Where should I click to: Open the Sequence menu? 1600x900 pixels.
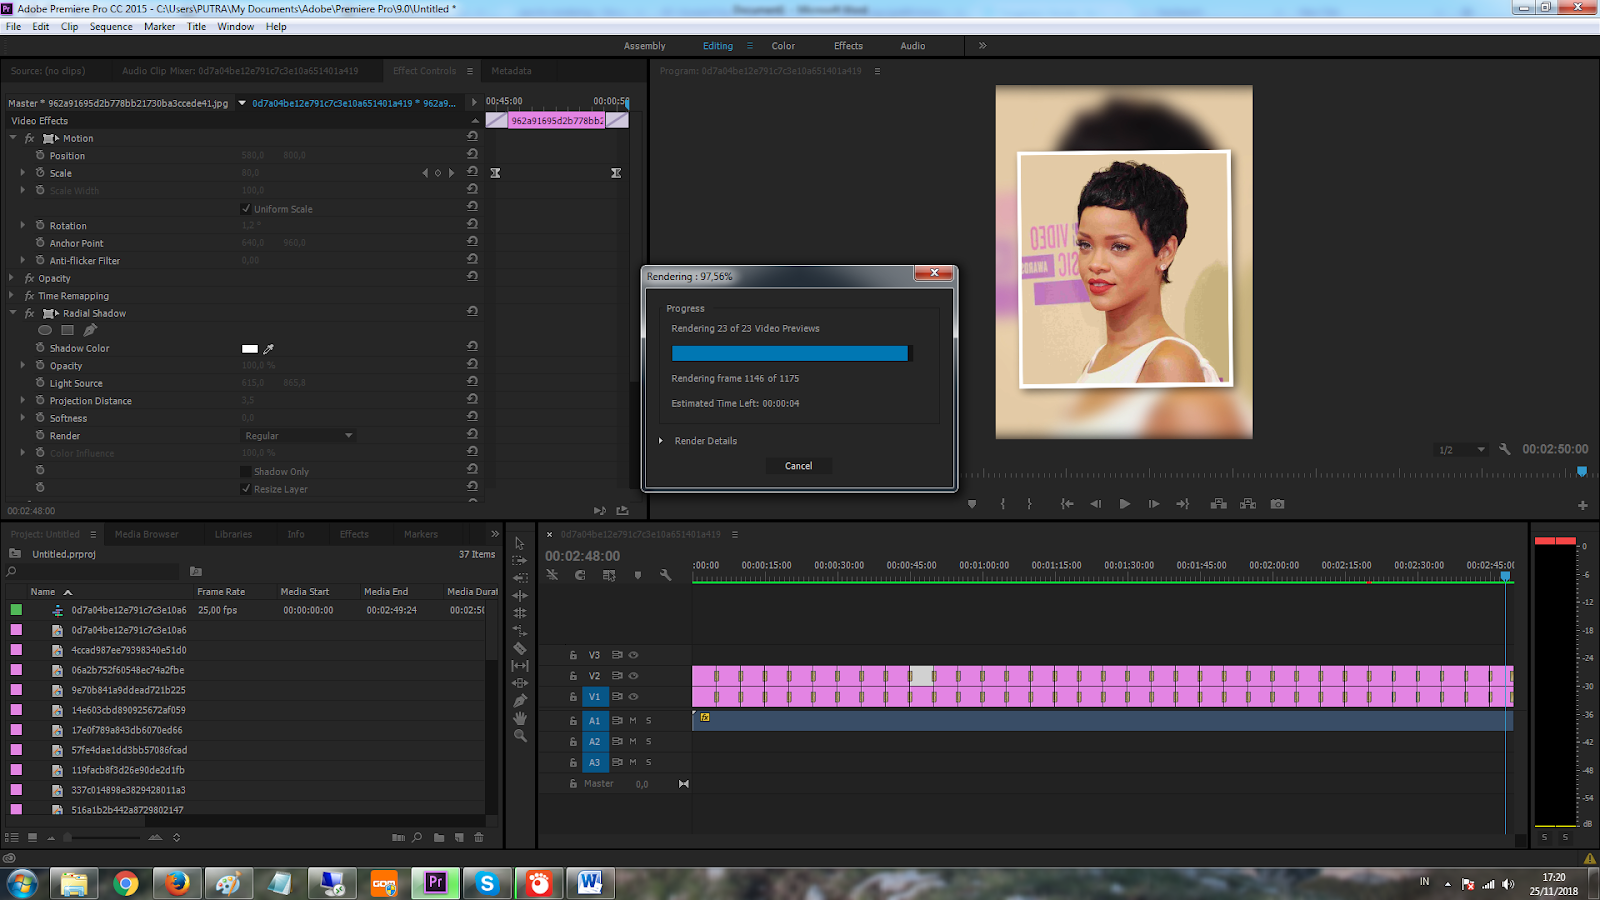click(110, 26)
